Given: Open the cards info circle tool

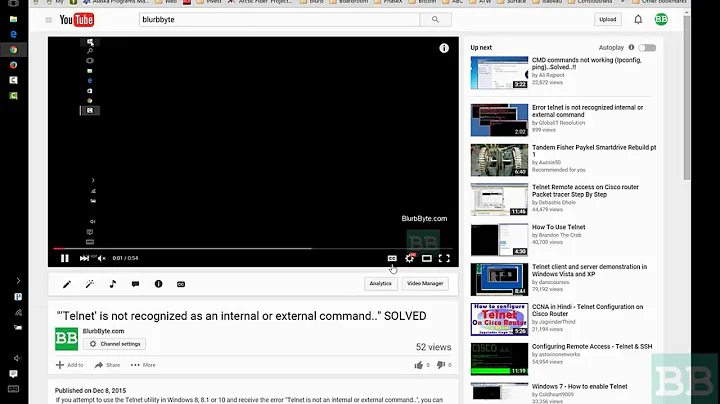Looking at the screenshot, I should point(158,284).
